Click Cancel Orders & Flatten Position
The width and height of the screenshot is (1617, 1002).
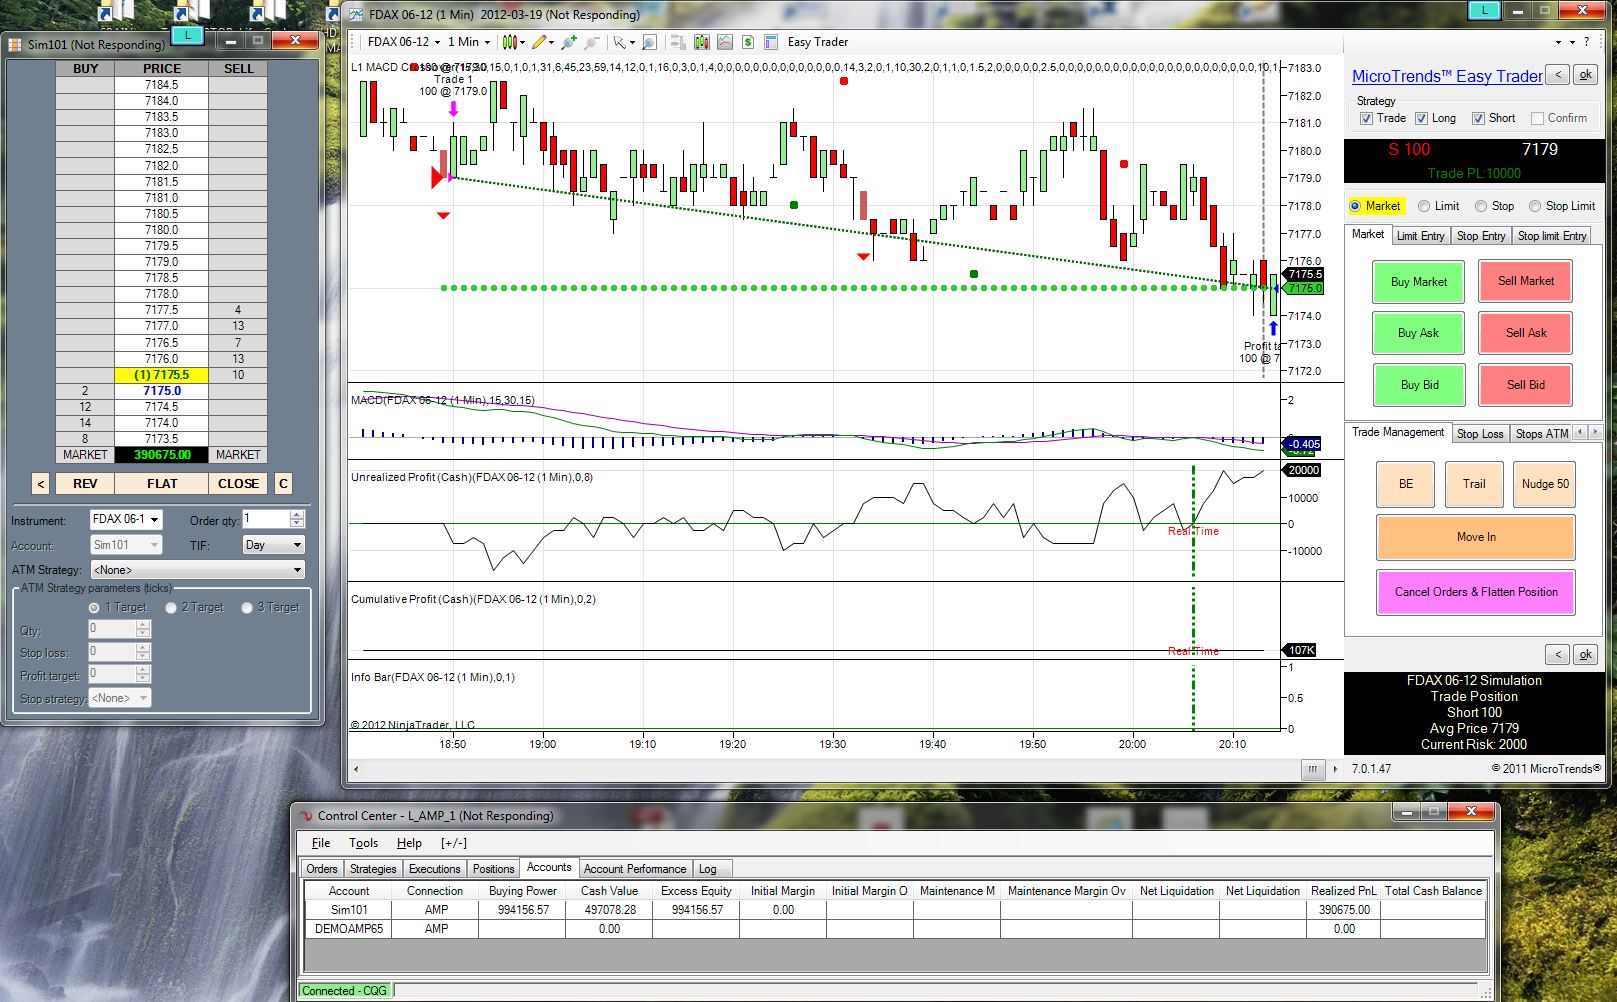(1476, 592)
